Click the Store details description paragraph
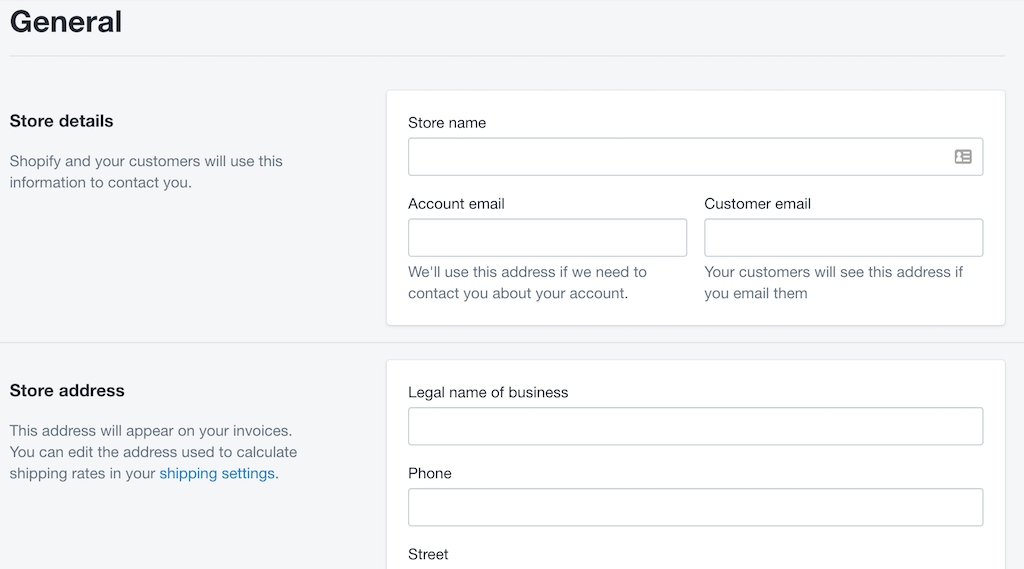The width and height of the screenshot is (1024, 569). [146, 172]
